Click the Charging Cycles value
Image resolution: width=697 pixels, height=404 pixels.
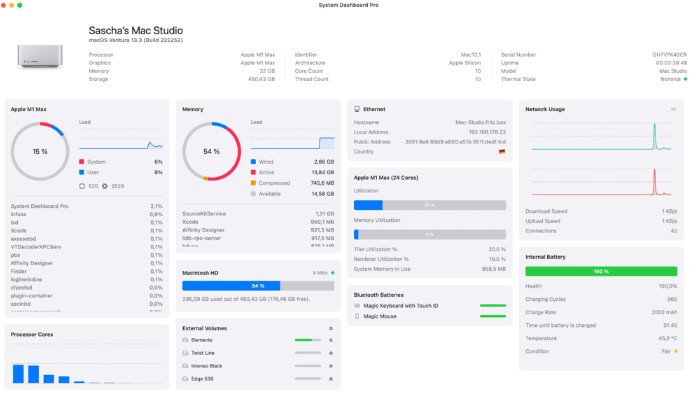point(673,299)
